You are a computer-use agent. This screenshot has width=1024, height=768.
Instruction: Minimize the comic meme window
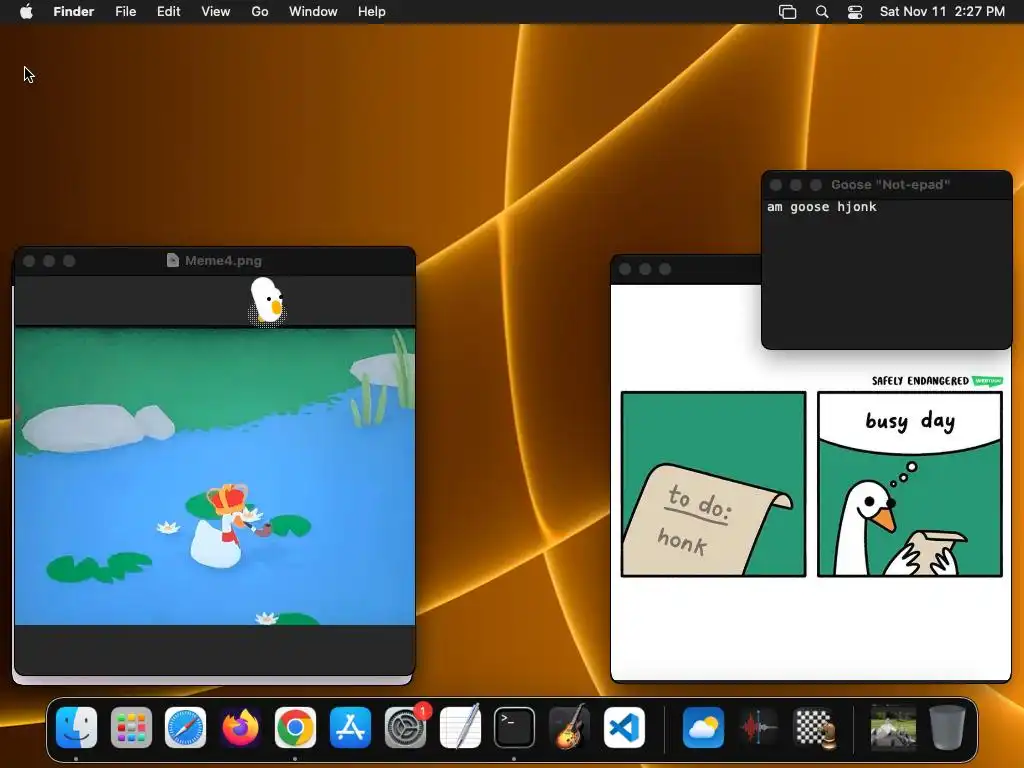coord(645,269)
